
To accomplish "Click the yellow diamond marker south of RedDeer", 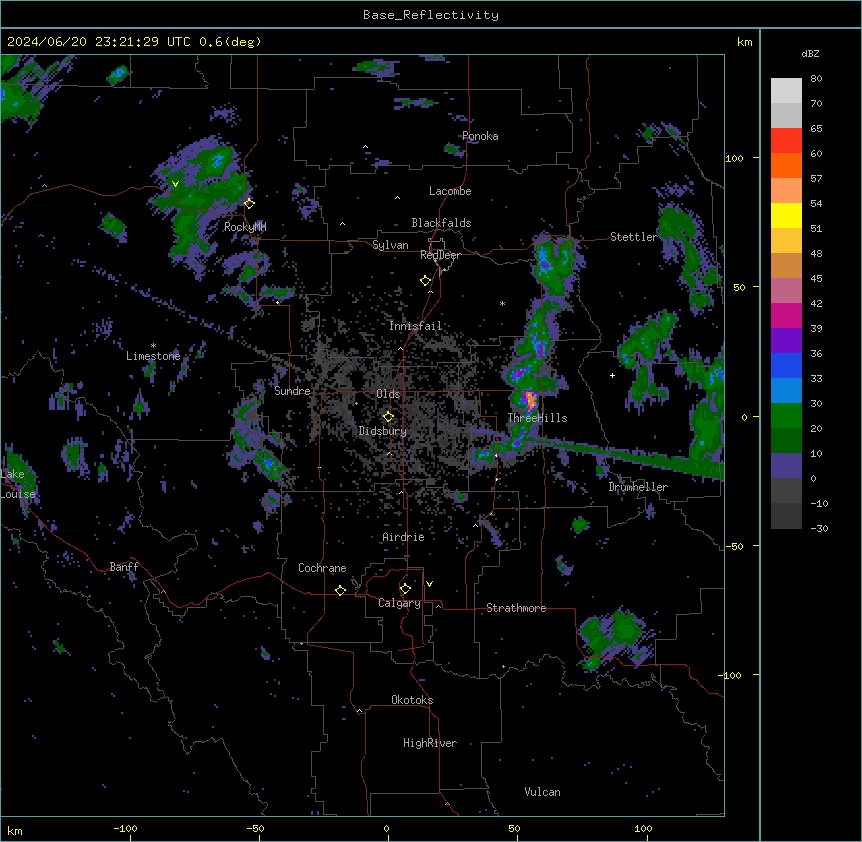I will [425, 281].
